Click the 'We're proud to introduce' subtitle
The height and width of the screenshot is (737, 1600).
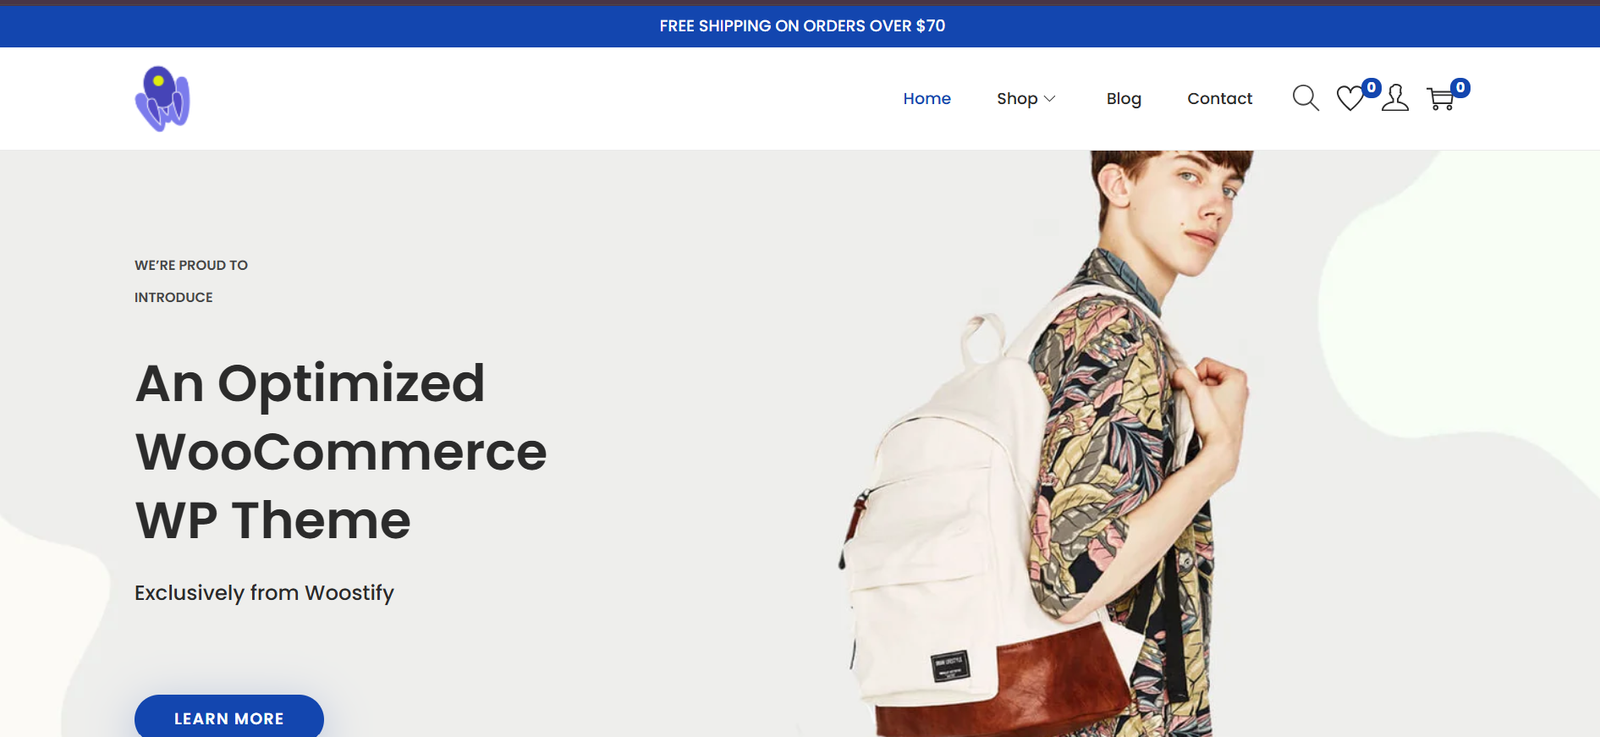(x=191, y=281)
